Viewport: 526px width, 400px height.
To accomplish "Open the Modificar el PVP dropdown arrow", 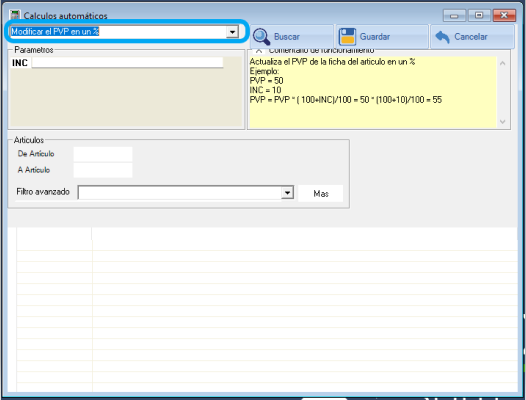I will tap(232, 32).
